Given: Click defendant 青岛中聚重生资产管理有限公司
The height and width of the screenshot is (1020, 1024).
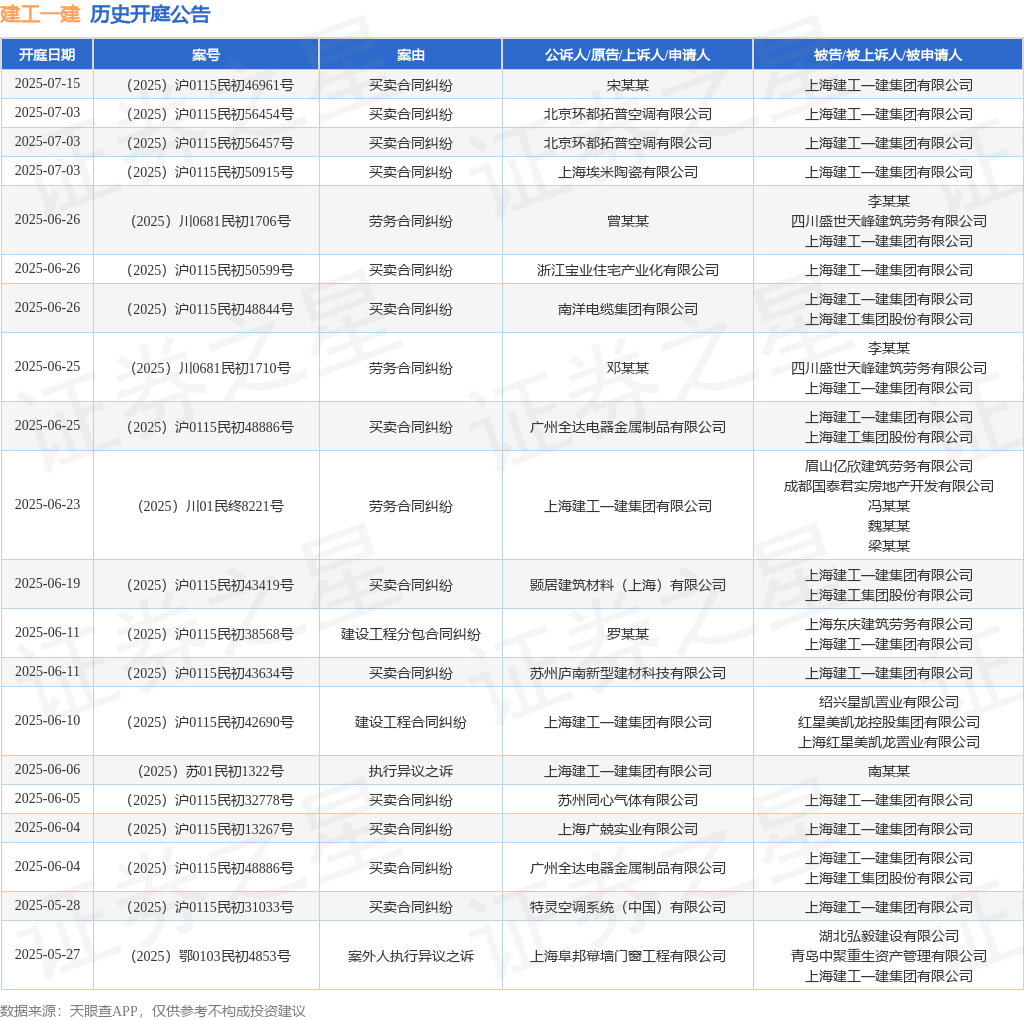Looking at the screenshot, I should 888,957.
